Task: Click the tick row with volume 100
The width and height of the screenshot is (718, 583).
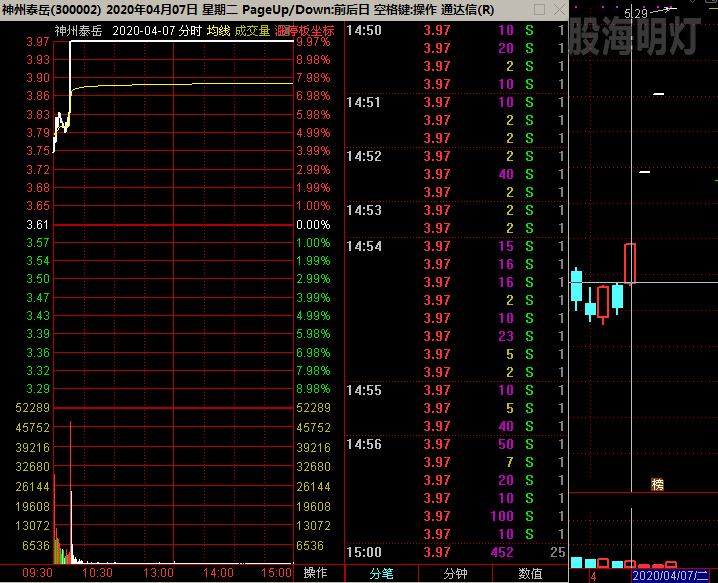Action: coord(456,516)
